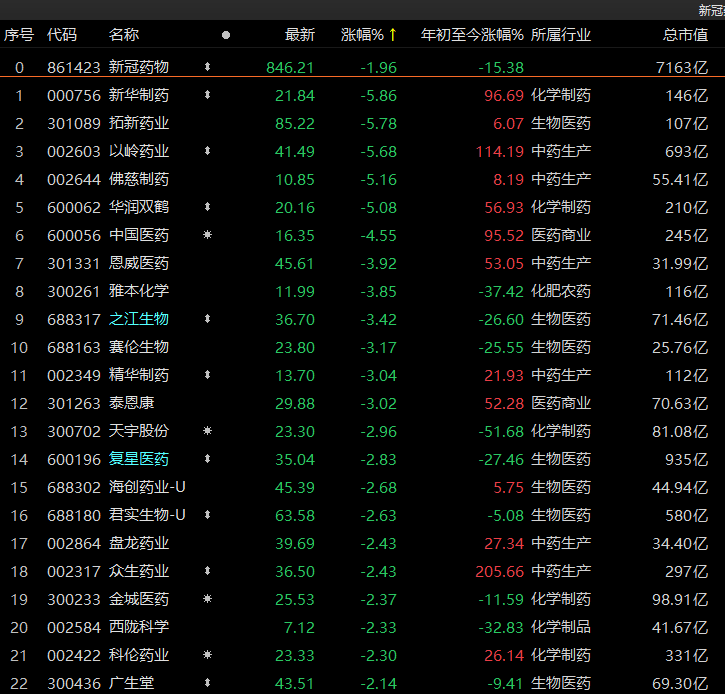Click the marker icon beside 新冠药物
The height and width of the screenshot is (694, 725).
click(x=208, y=67)
